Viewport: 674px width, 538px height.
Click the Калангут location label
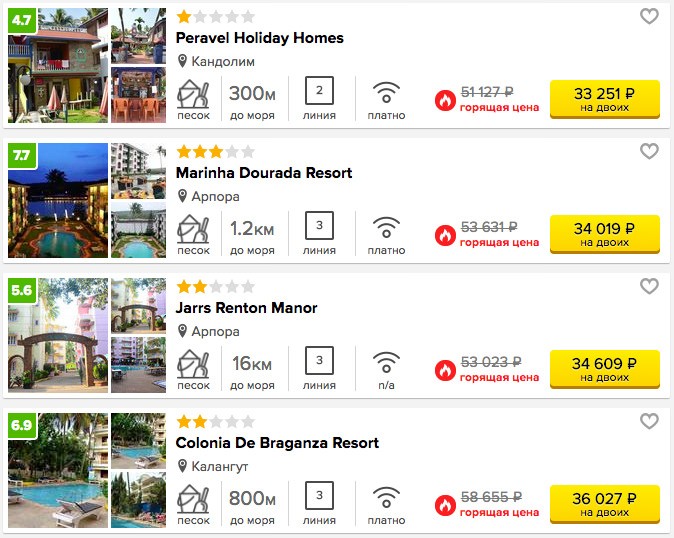[220, 466]
